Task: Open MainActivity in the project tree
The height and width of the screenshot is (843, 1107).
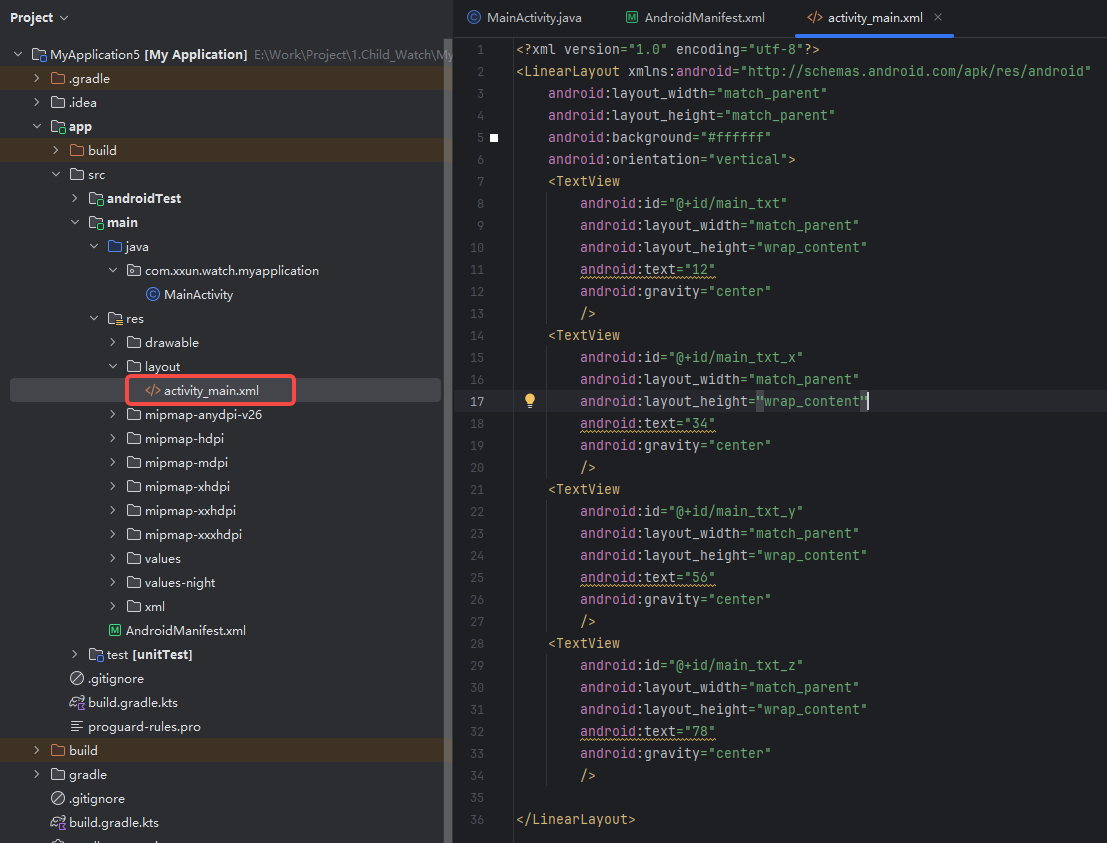Action: pyautogui.click(x=198, y=294)
